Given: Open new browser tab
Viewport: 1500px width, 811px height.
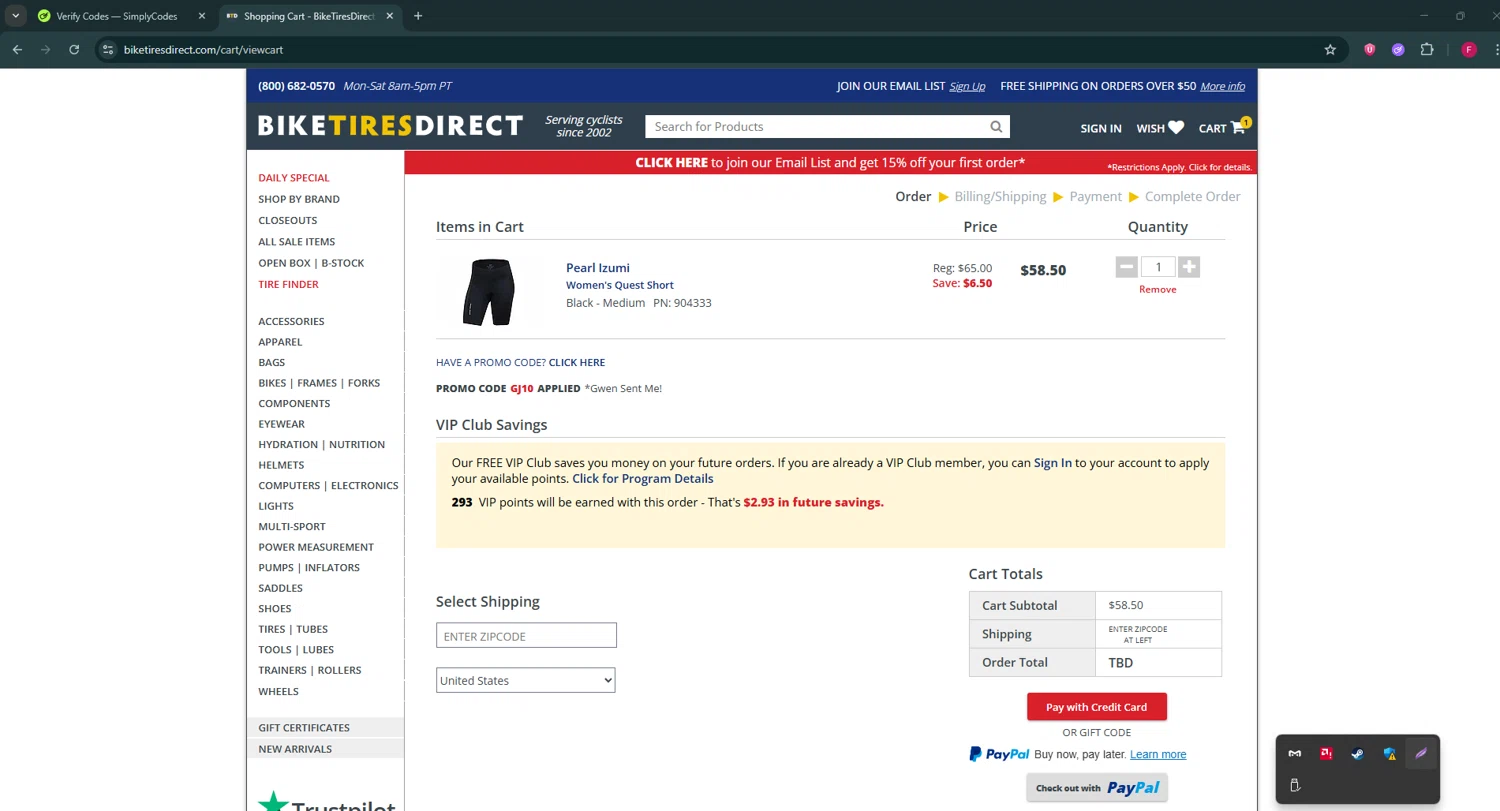Looking at the screenshot, I should point(418,16).
